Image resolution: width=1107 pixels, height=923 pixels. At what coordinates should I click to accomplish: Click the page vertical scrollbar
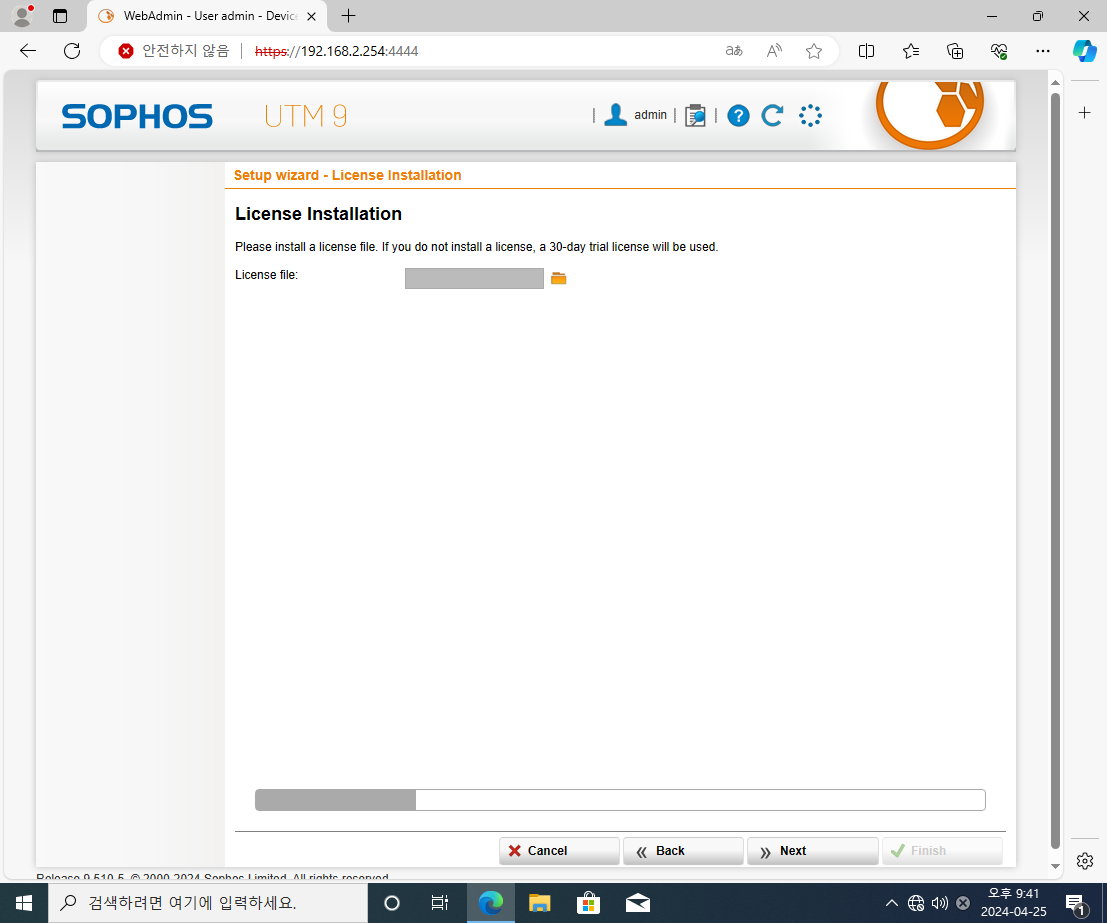click(x=1055, y=470)
